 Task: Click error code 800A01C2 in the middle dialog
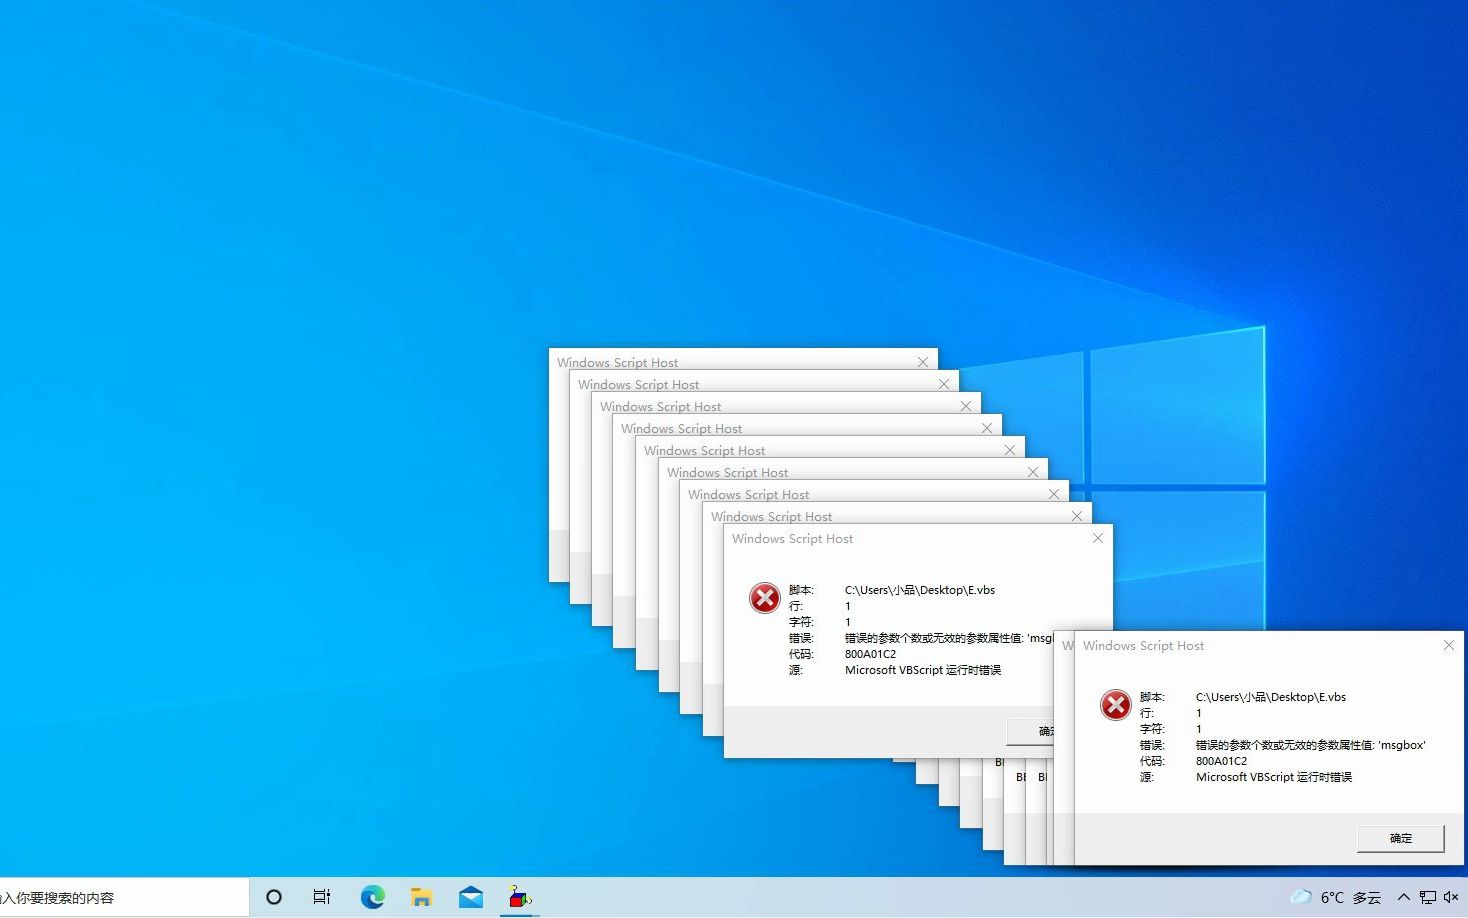pyautogui.click(x=870, y=654)
